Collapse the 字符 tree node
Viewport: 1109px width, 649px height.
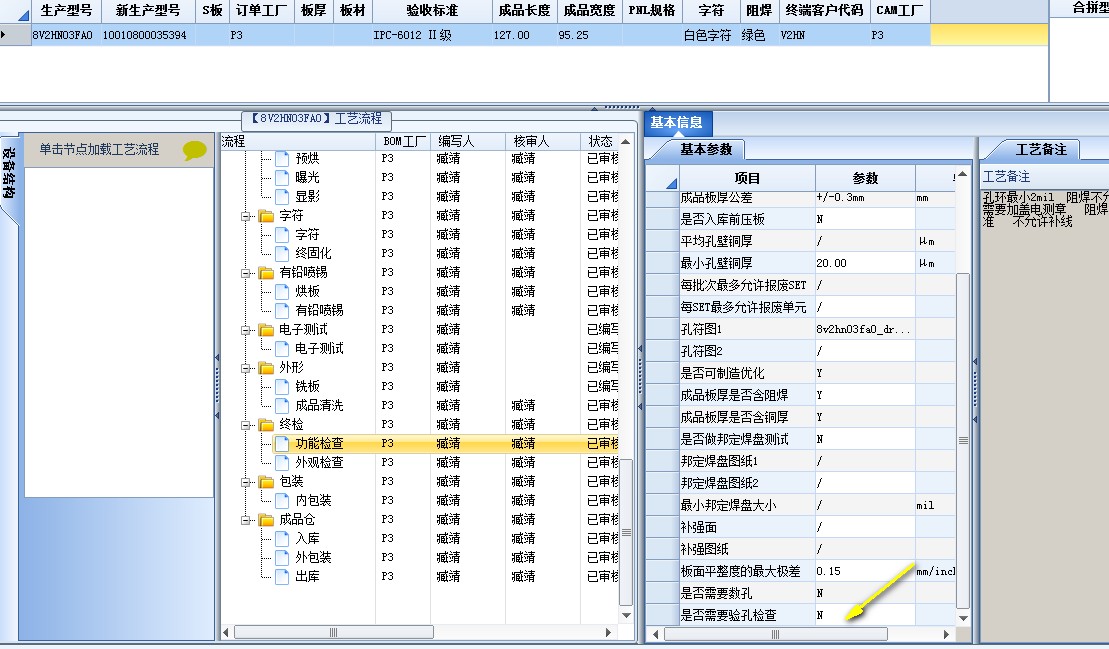245,216
